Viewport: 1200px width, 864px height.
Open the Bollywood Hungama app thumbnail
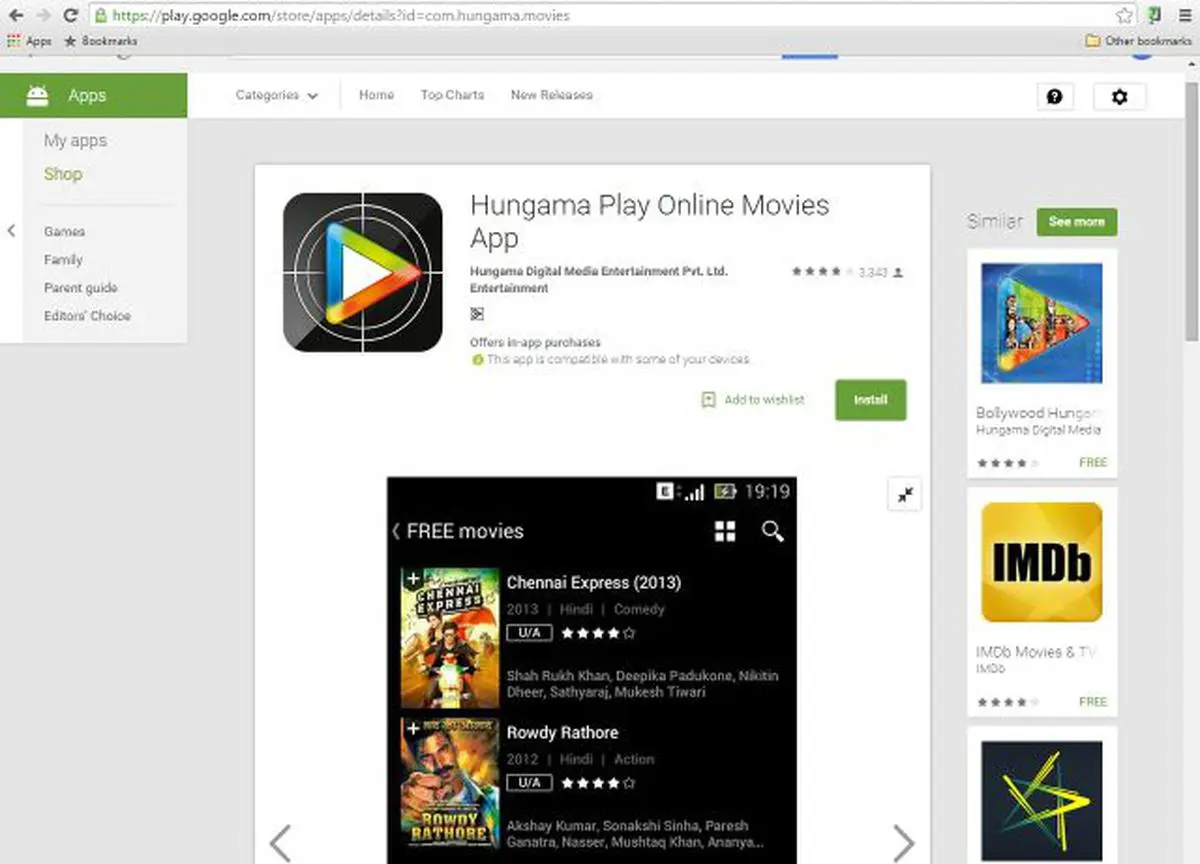point(1042,323)
